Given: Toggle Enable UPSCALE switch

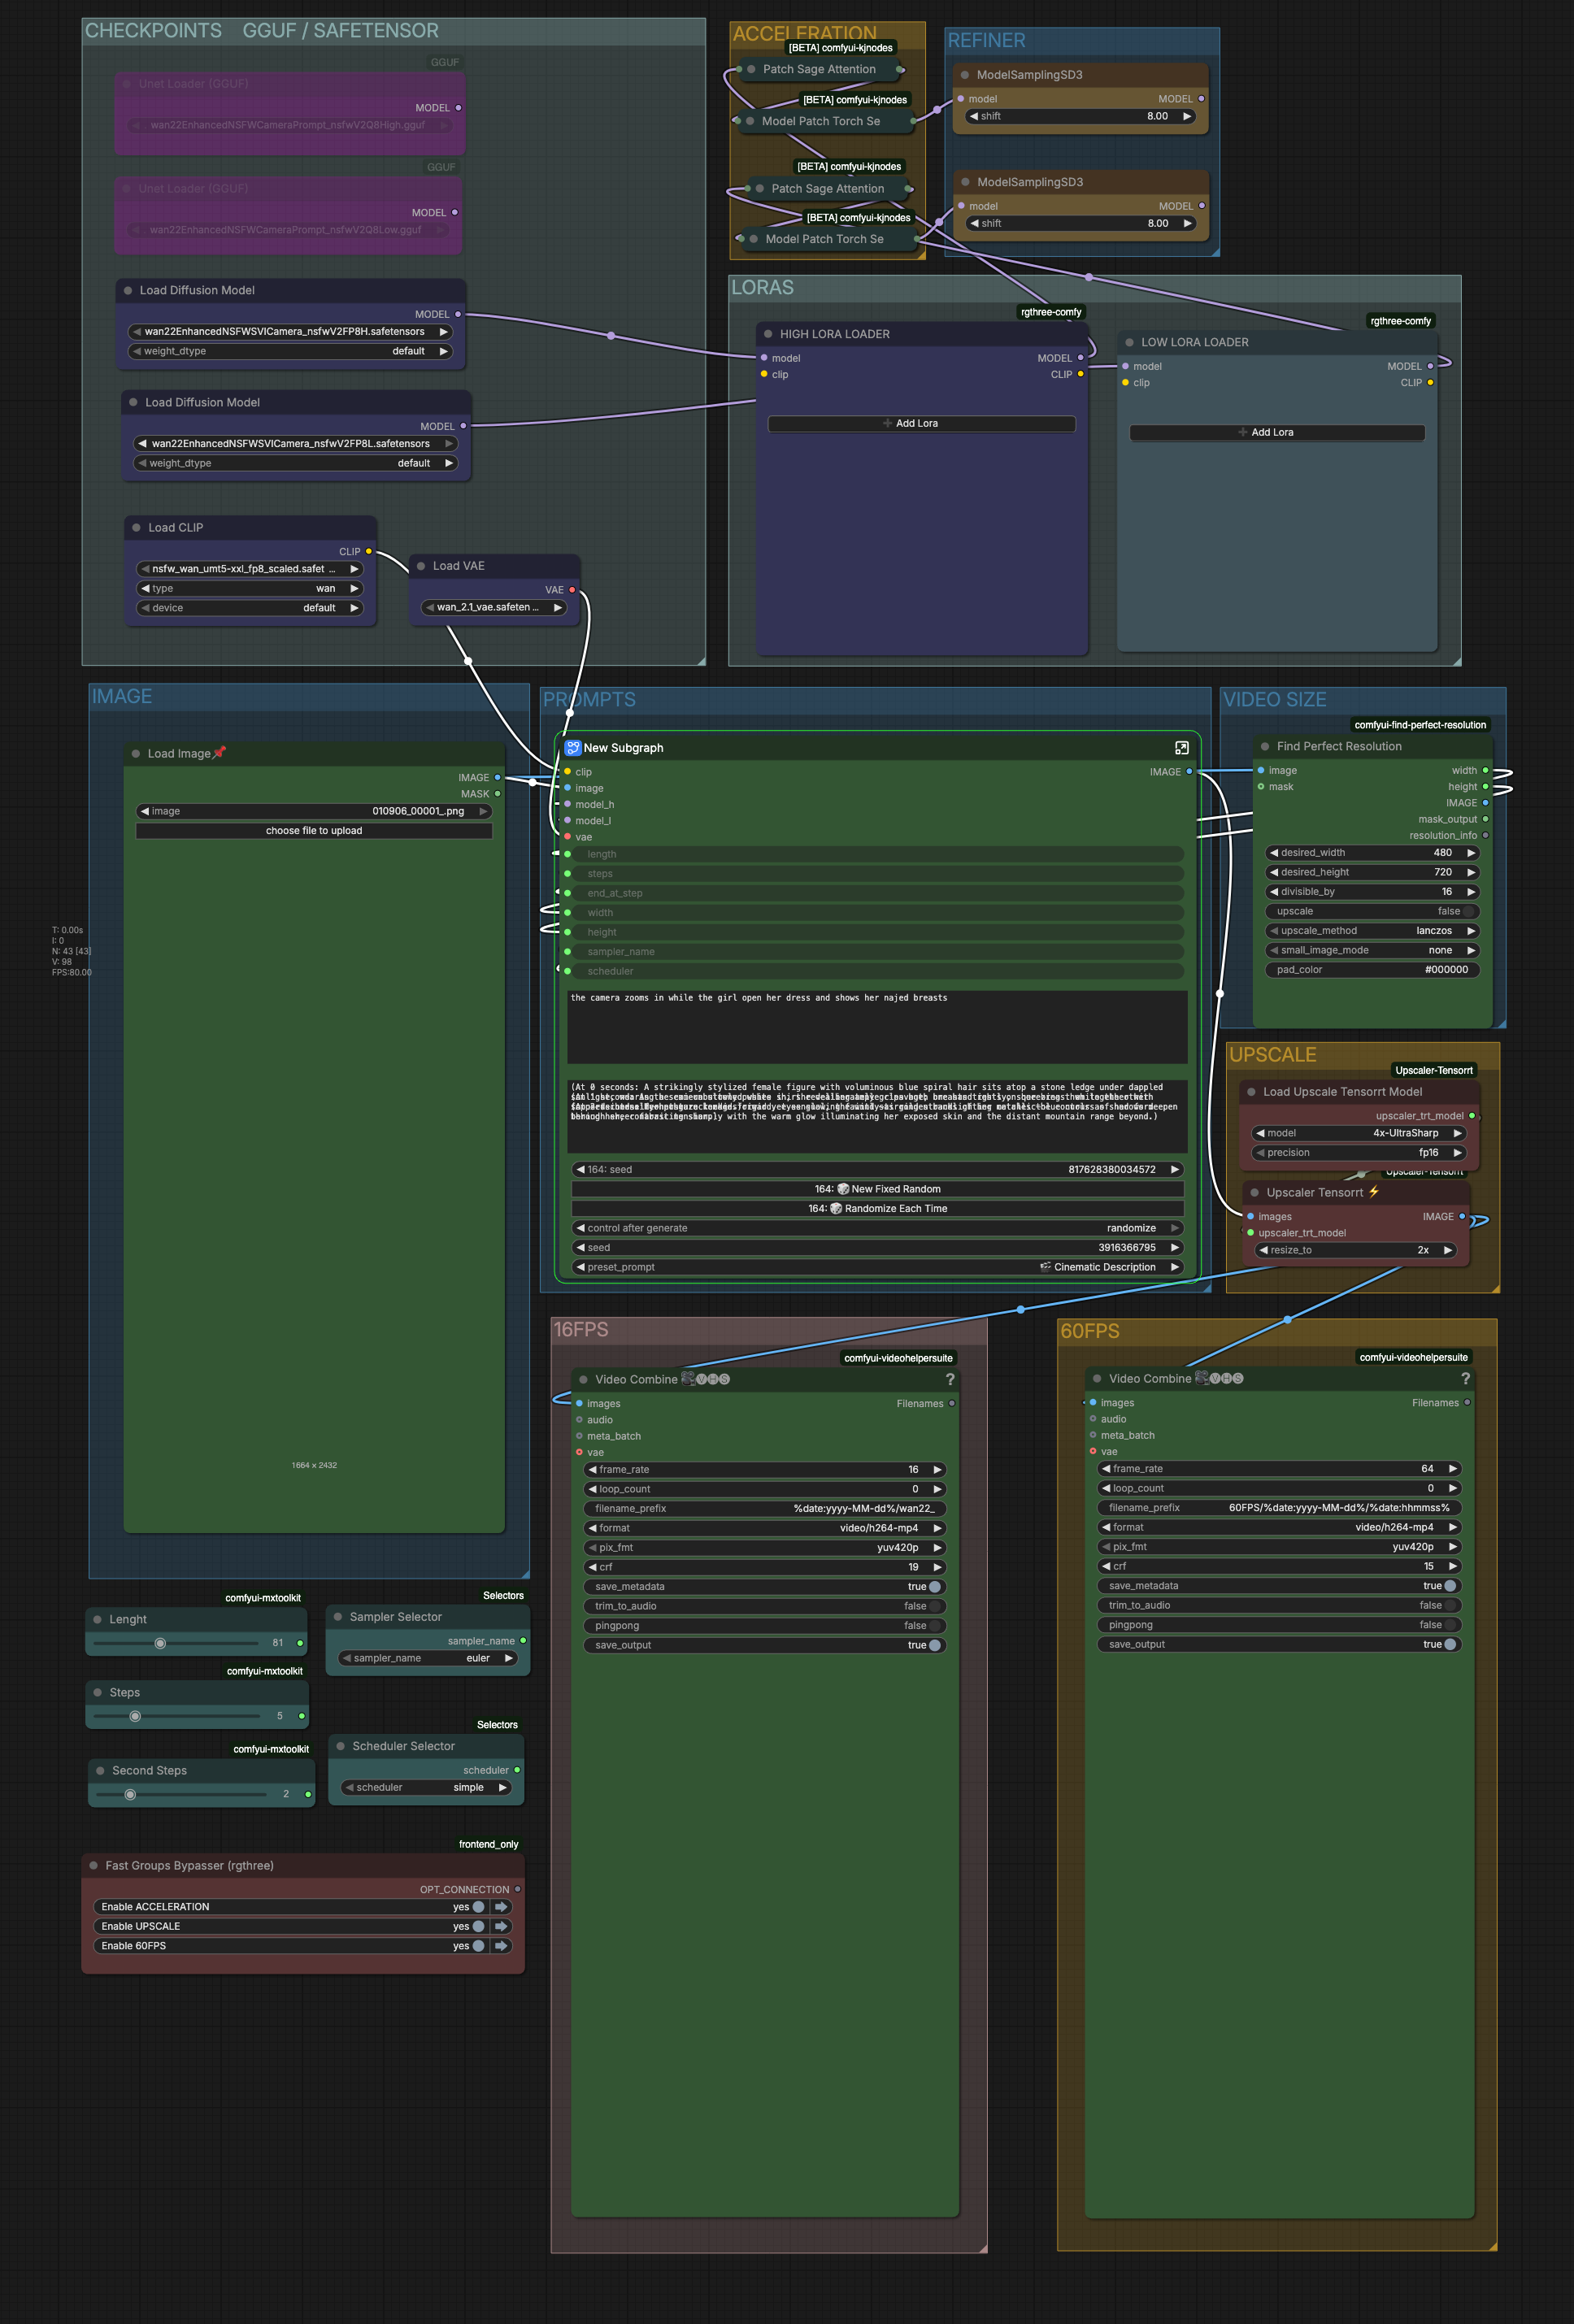Looking at the screenshot, I should [478, 1926].
